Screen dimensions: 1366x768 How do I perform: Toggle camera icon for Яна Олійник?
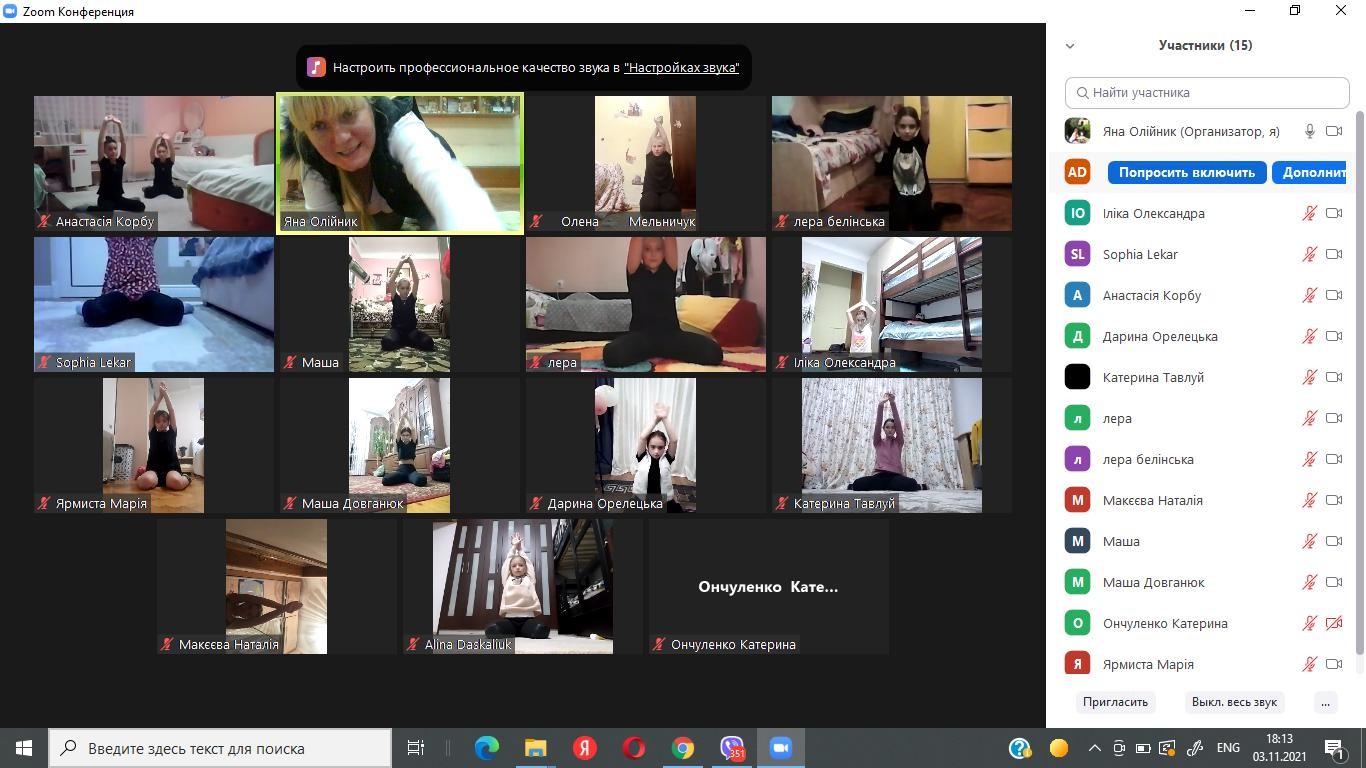(1334, 131)
